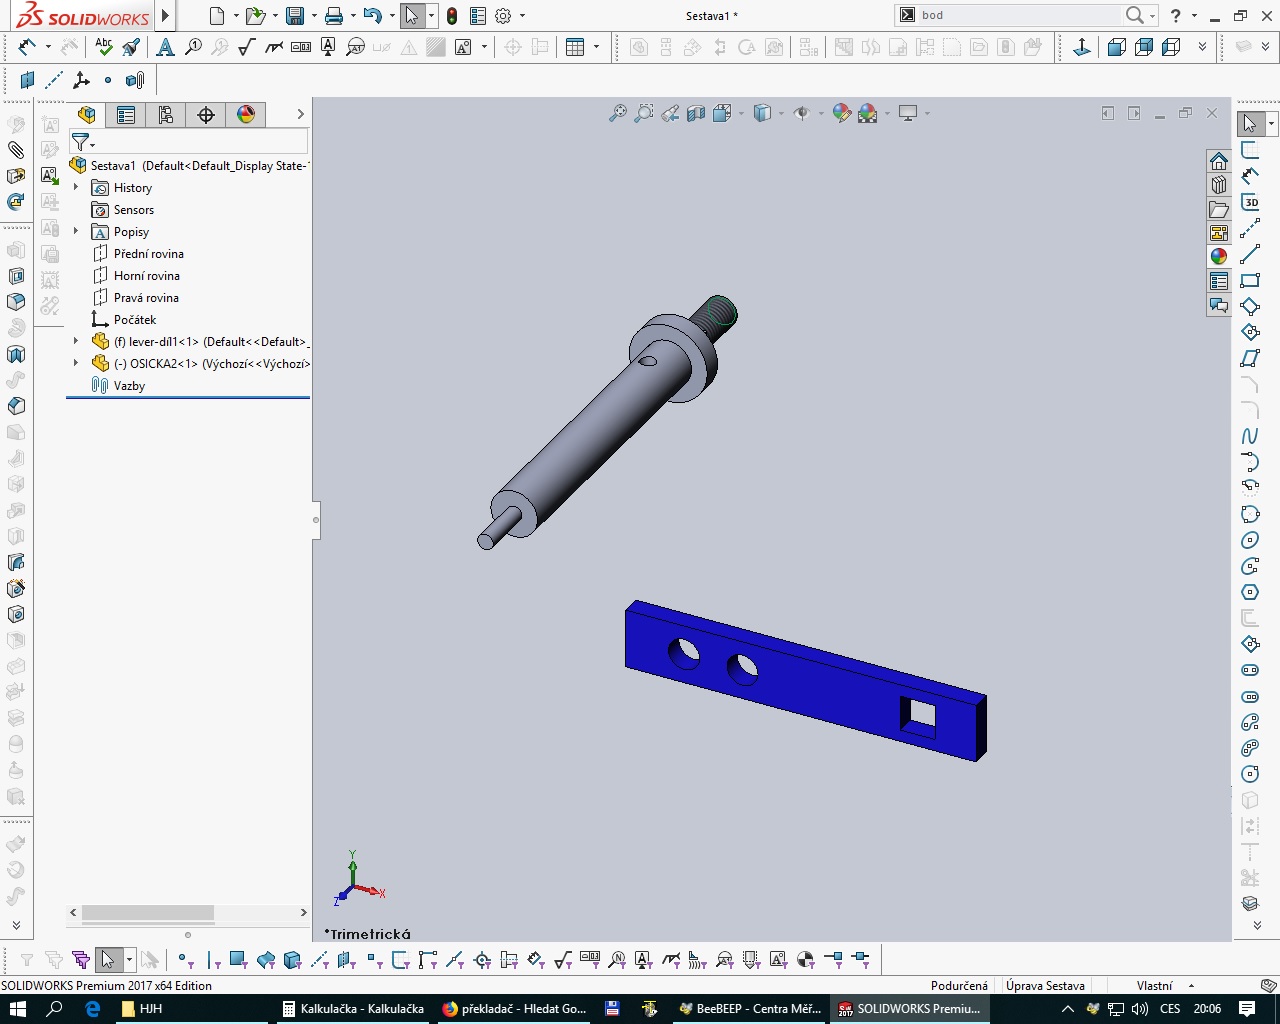
Task: Print the document with the printer icon
Action: 334,16
